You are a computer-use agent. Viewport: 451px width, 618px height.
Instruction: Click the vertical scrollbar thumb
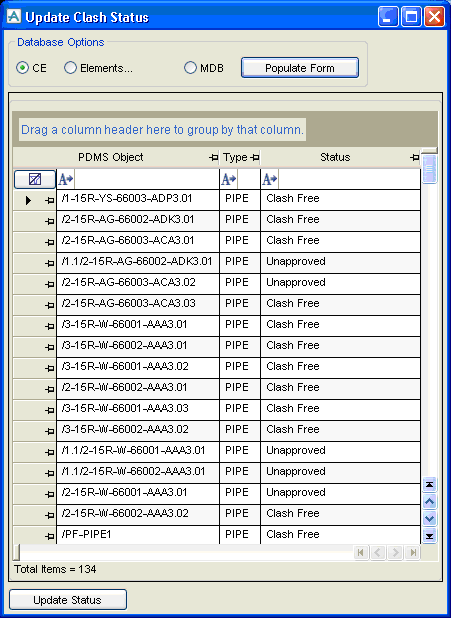pyautogui.click(x=430, y=169)
